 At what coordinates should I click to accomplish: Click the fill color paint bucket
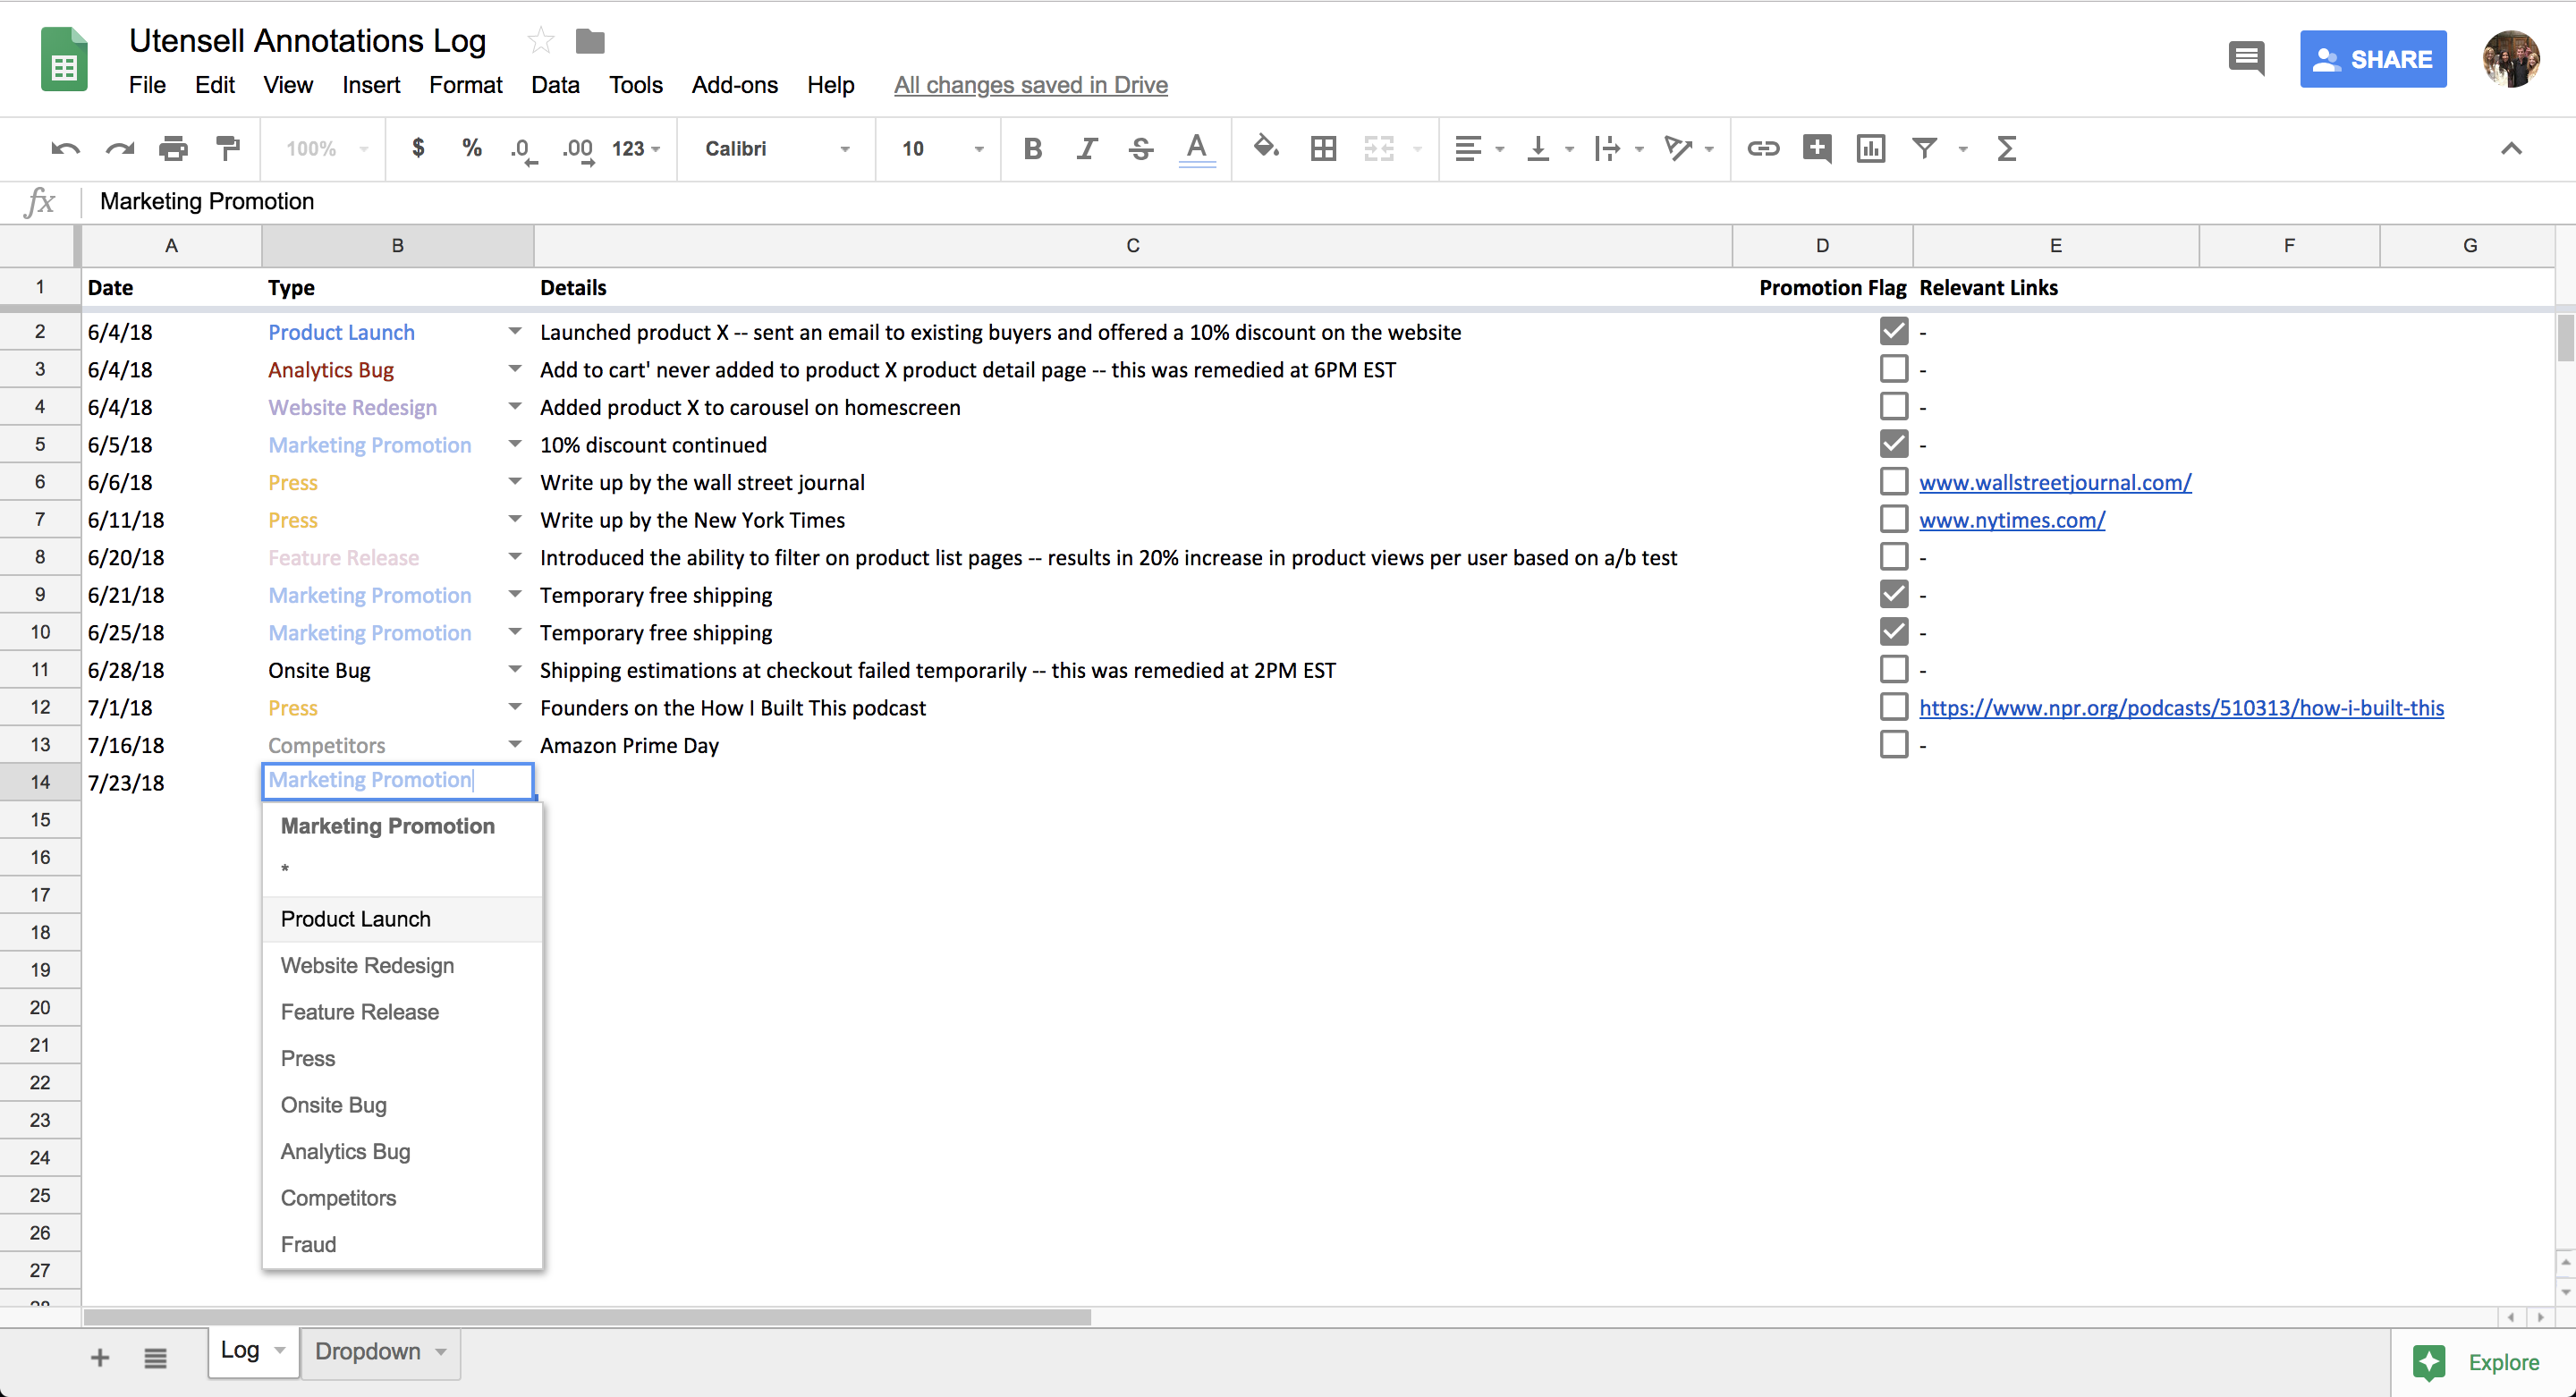[x=1265, y=148]
